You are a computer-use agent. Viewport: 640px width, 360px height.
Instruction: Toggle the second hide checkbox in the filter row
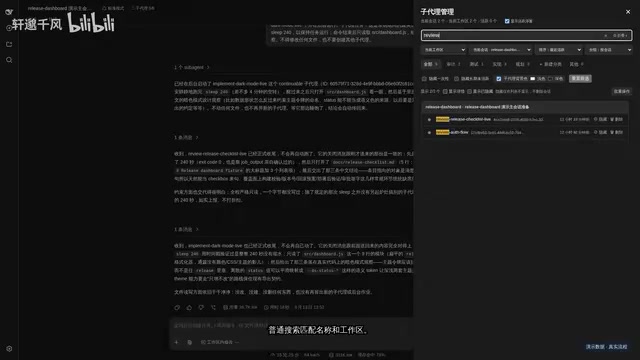click(x=457, y=79)
